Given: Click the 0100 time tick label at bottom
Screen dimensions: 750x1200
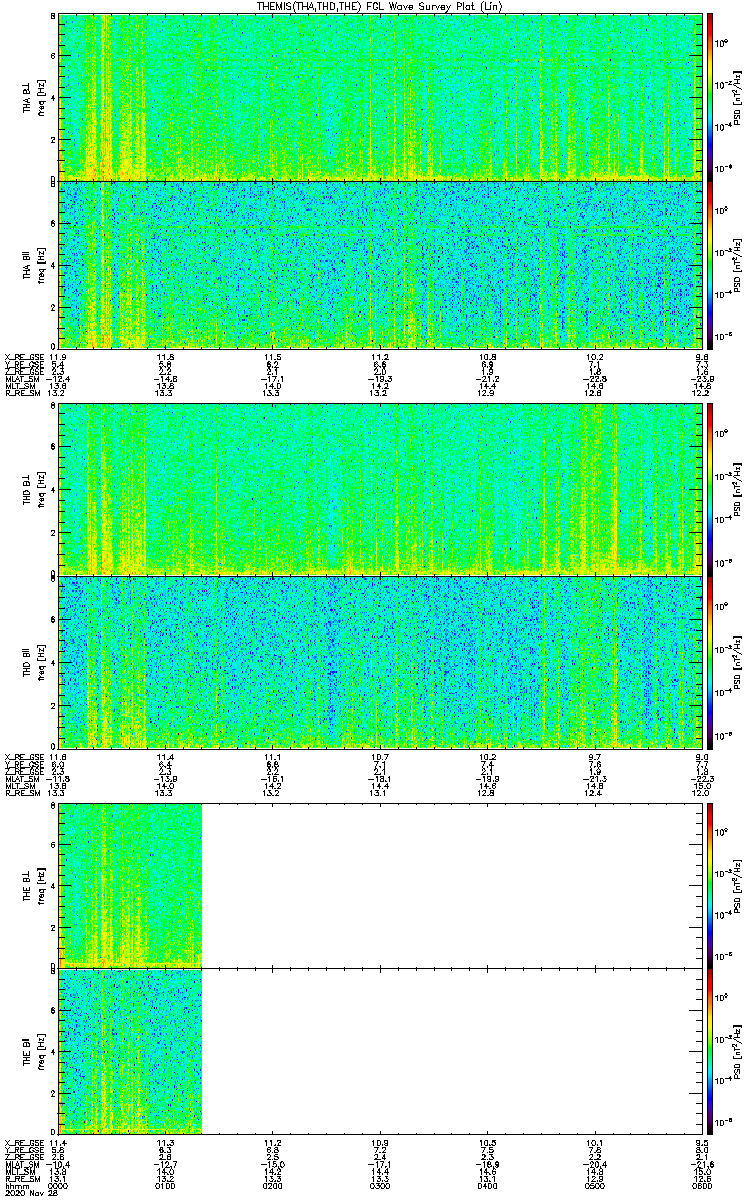Looking at the screenshot, I should pyautogui.click(x=165, y=1185).
